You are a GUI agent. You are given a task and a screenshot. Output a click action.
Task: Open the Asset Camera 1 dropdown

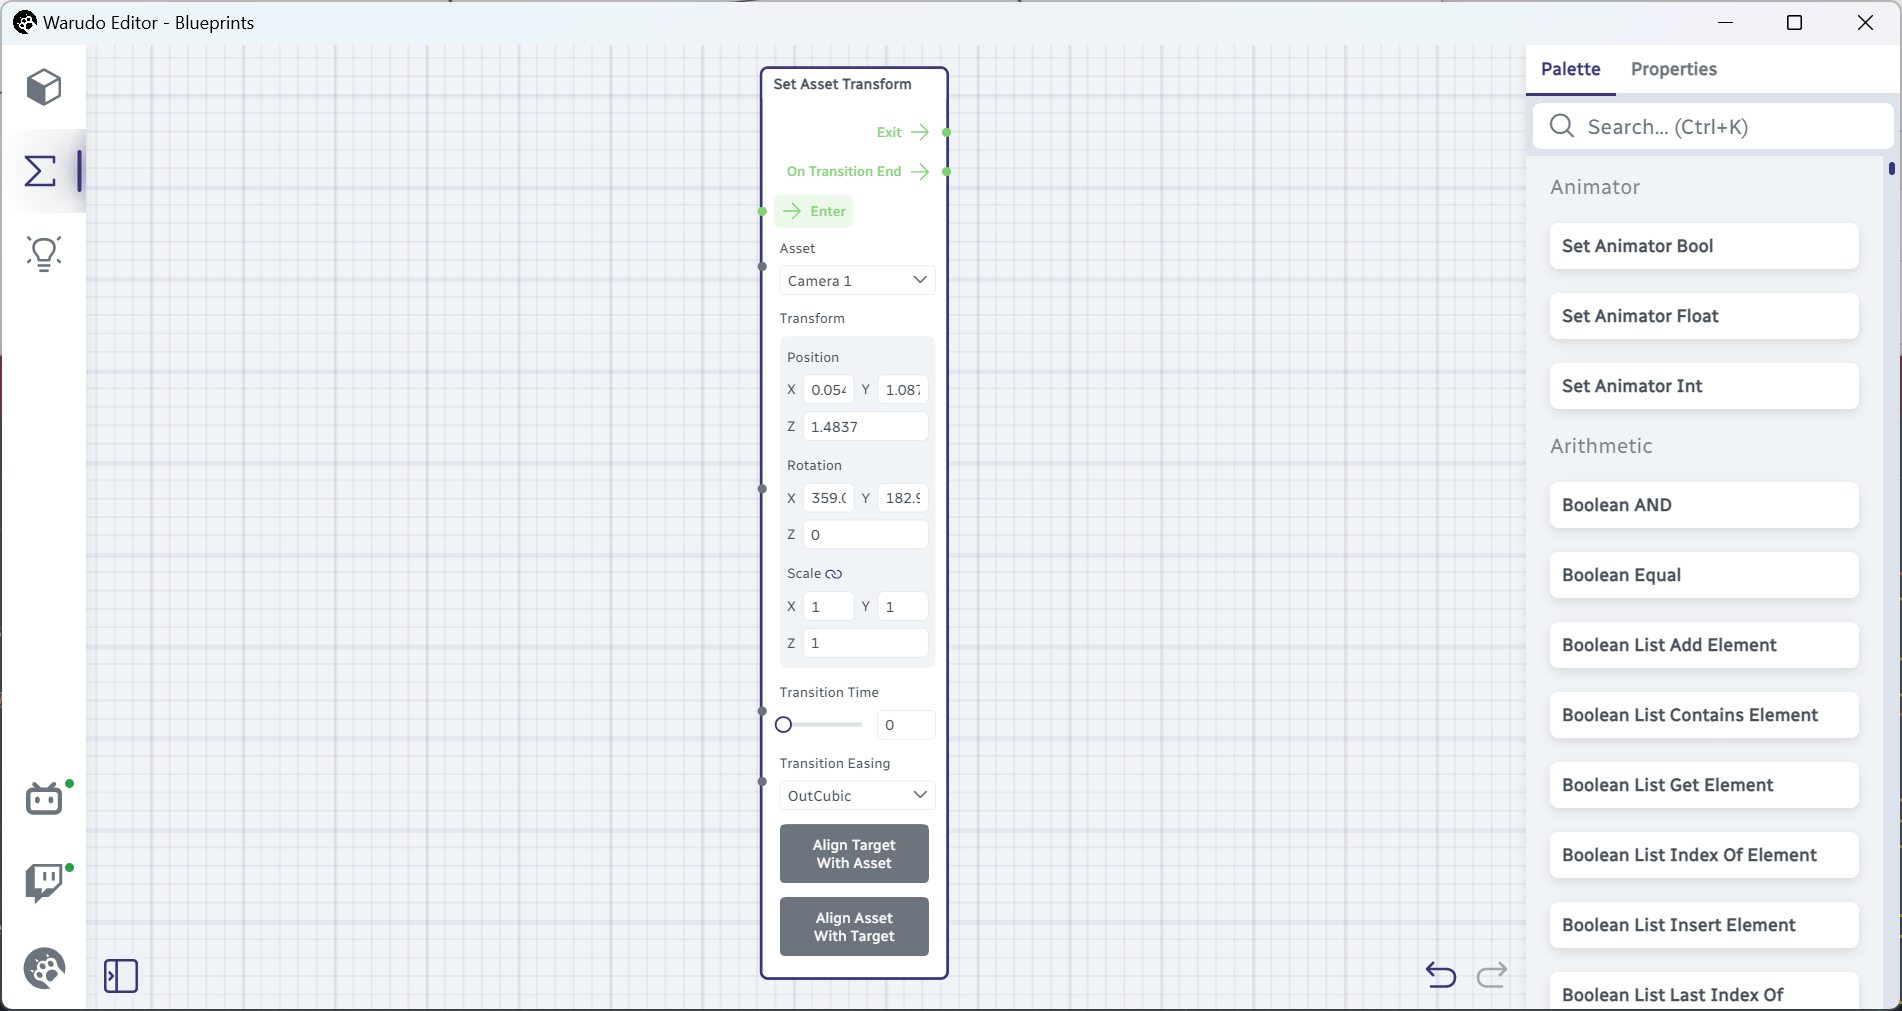(857, 280)
